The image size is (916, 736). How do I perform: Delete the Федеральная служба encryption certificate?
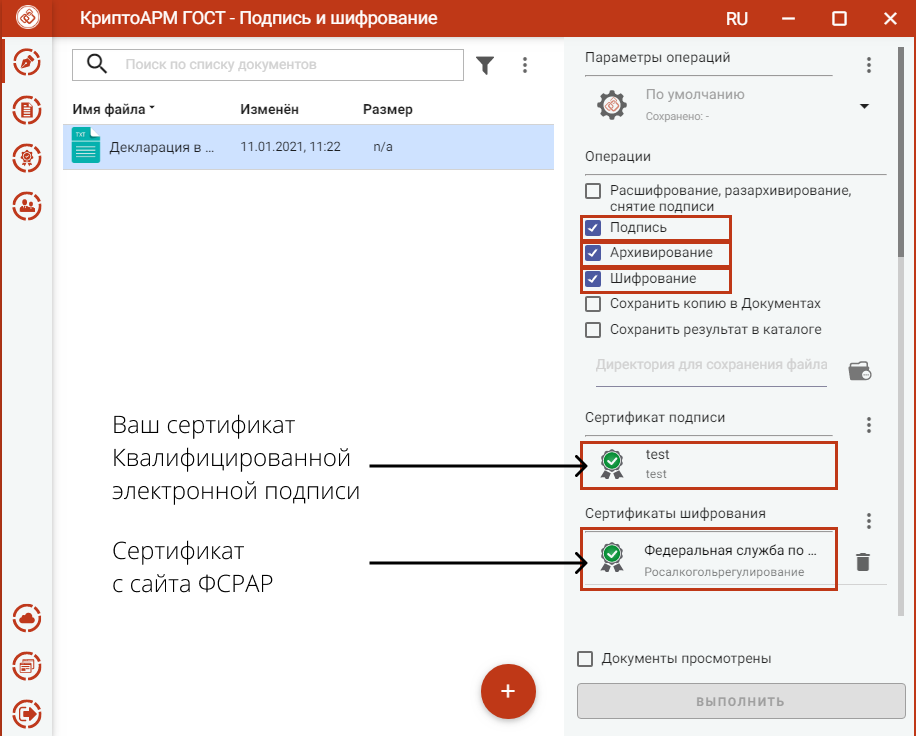coord(863,561)
